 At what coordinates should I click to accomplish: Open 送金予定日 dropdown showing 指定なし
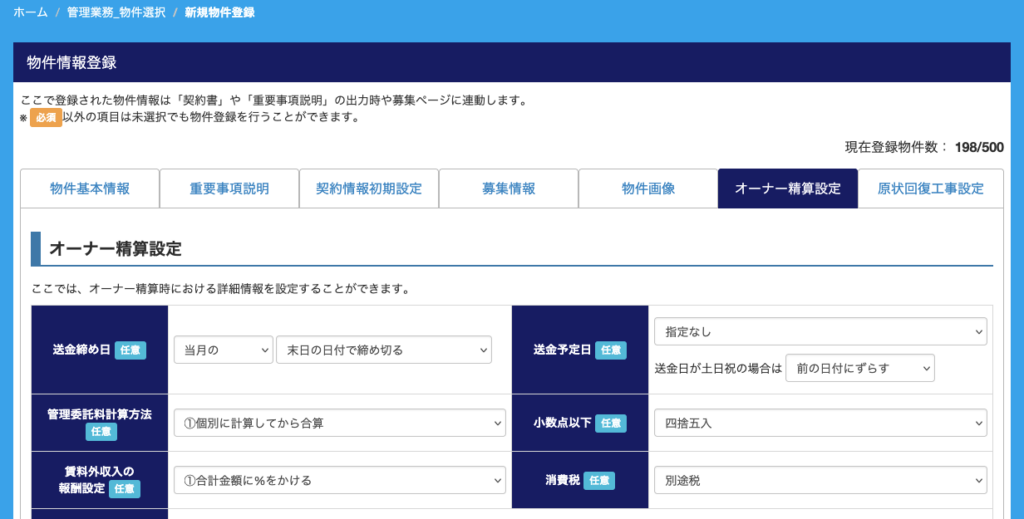pyautogui.click(x=820, y=331)
